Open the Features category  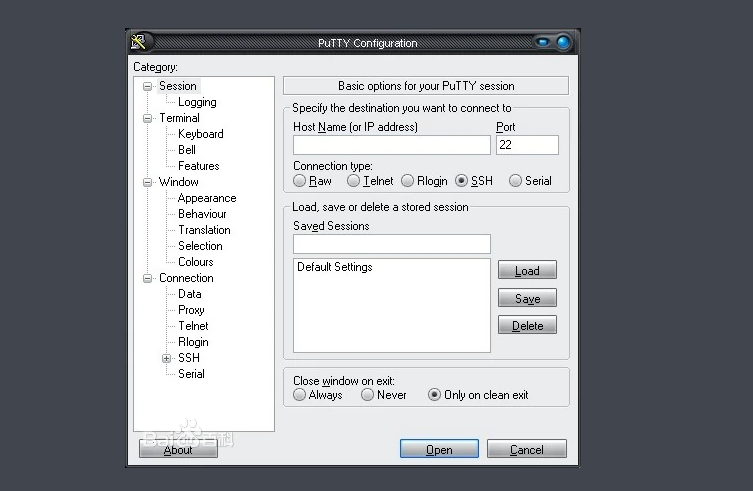click(x=198, y=166)
